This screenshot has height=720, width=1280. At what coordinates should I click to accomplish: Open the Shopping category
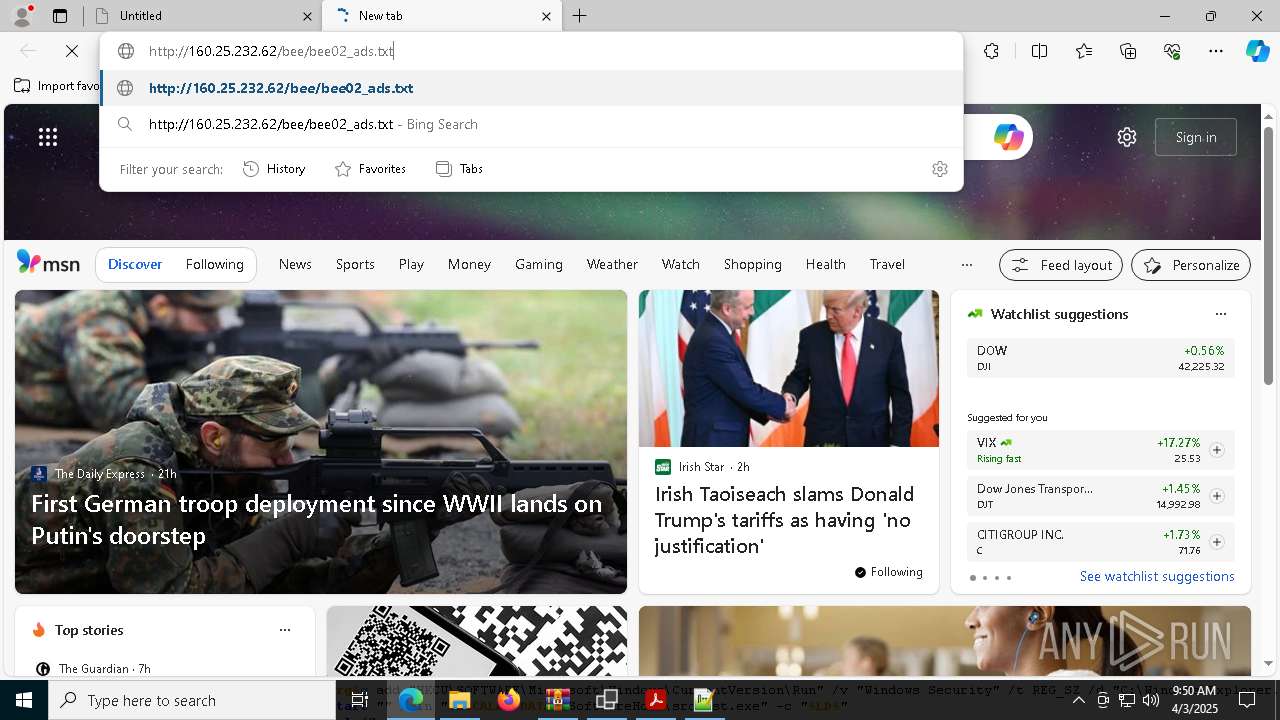[x=753, y=264]
